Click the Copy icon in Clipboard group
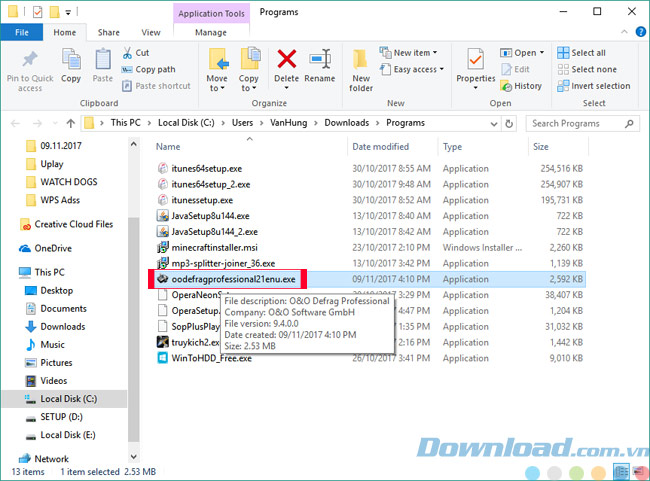Image resolution: width=650 pixels, height=481 pixels. (x=71, y=59)
